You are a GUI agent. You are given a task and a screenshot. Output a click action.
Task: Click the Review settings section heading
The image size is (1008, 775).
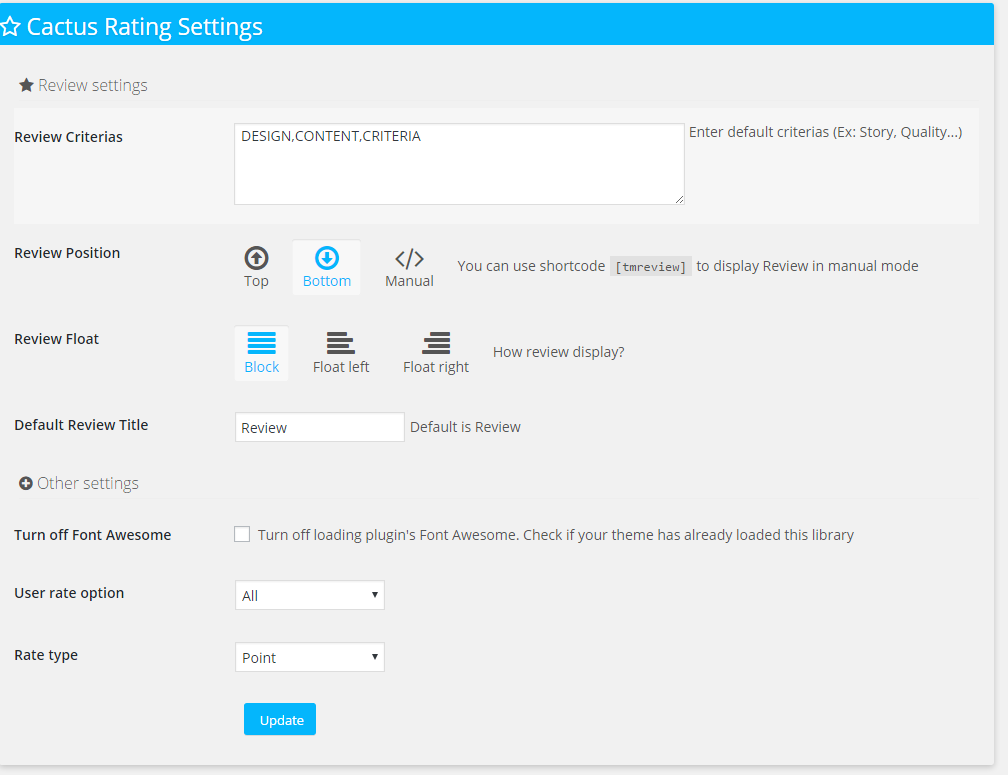(x=93, y=86)
